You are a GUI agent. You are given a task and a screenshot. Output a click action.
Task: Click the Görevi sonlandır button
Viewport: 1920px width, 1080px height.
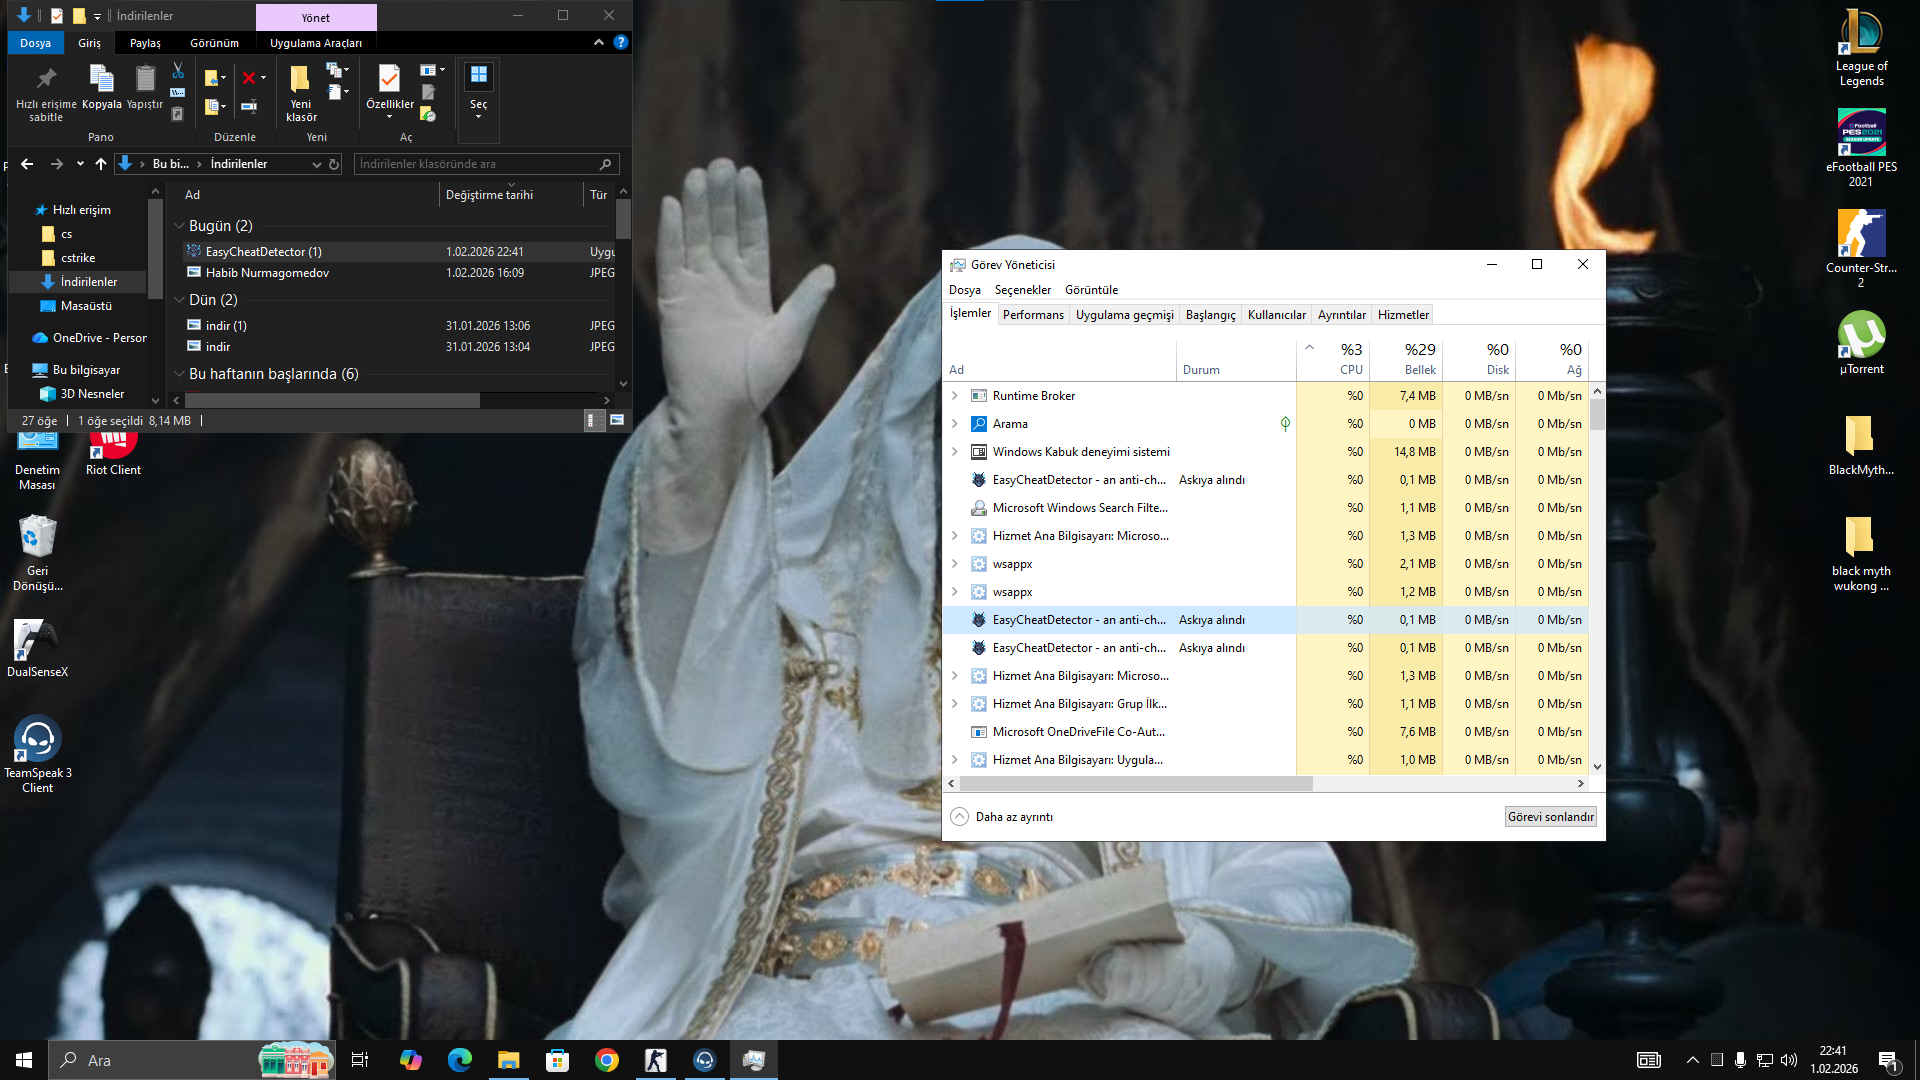point(1550,817)
